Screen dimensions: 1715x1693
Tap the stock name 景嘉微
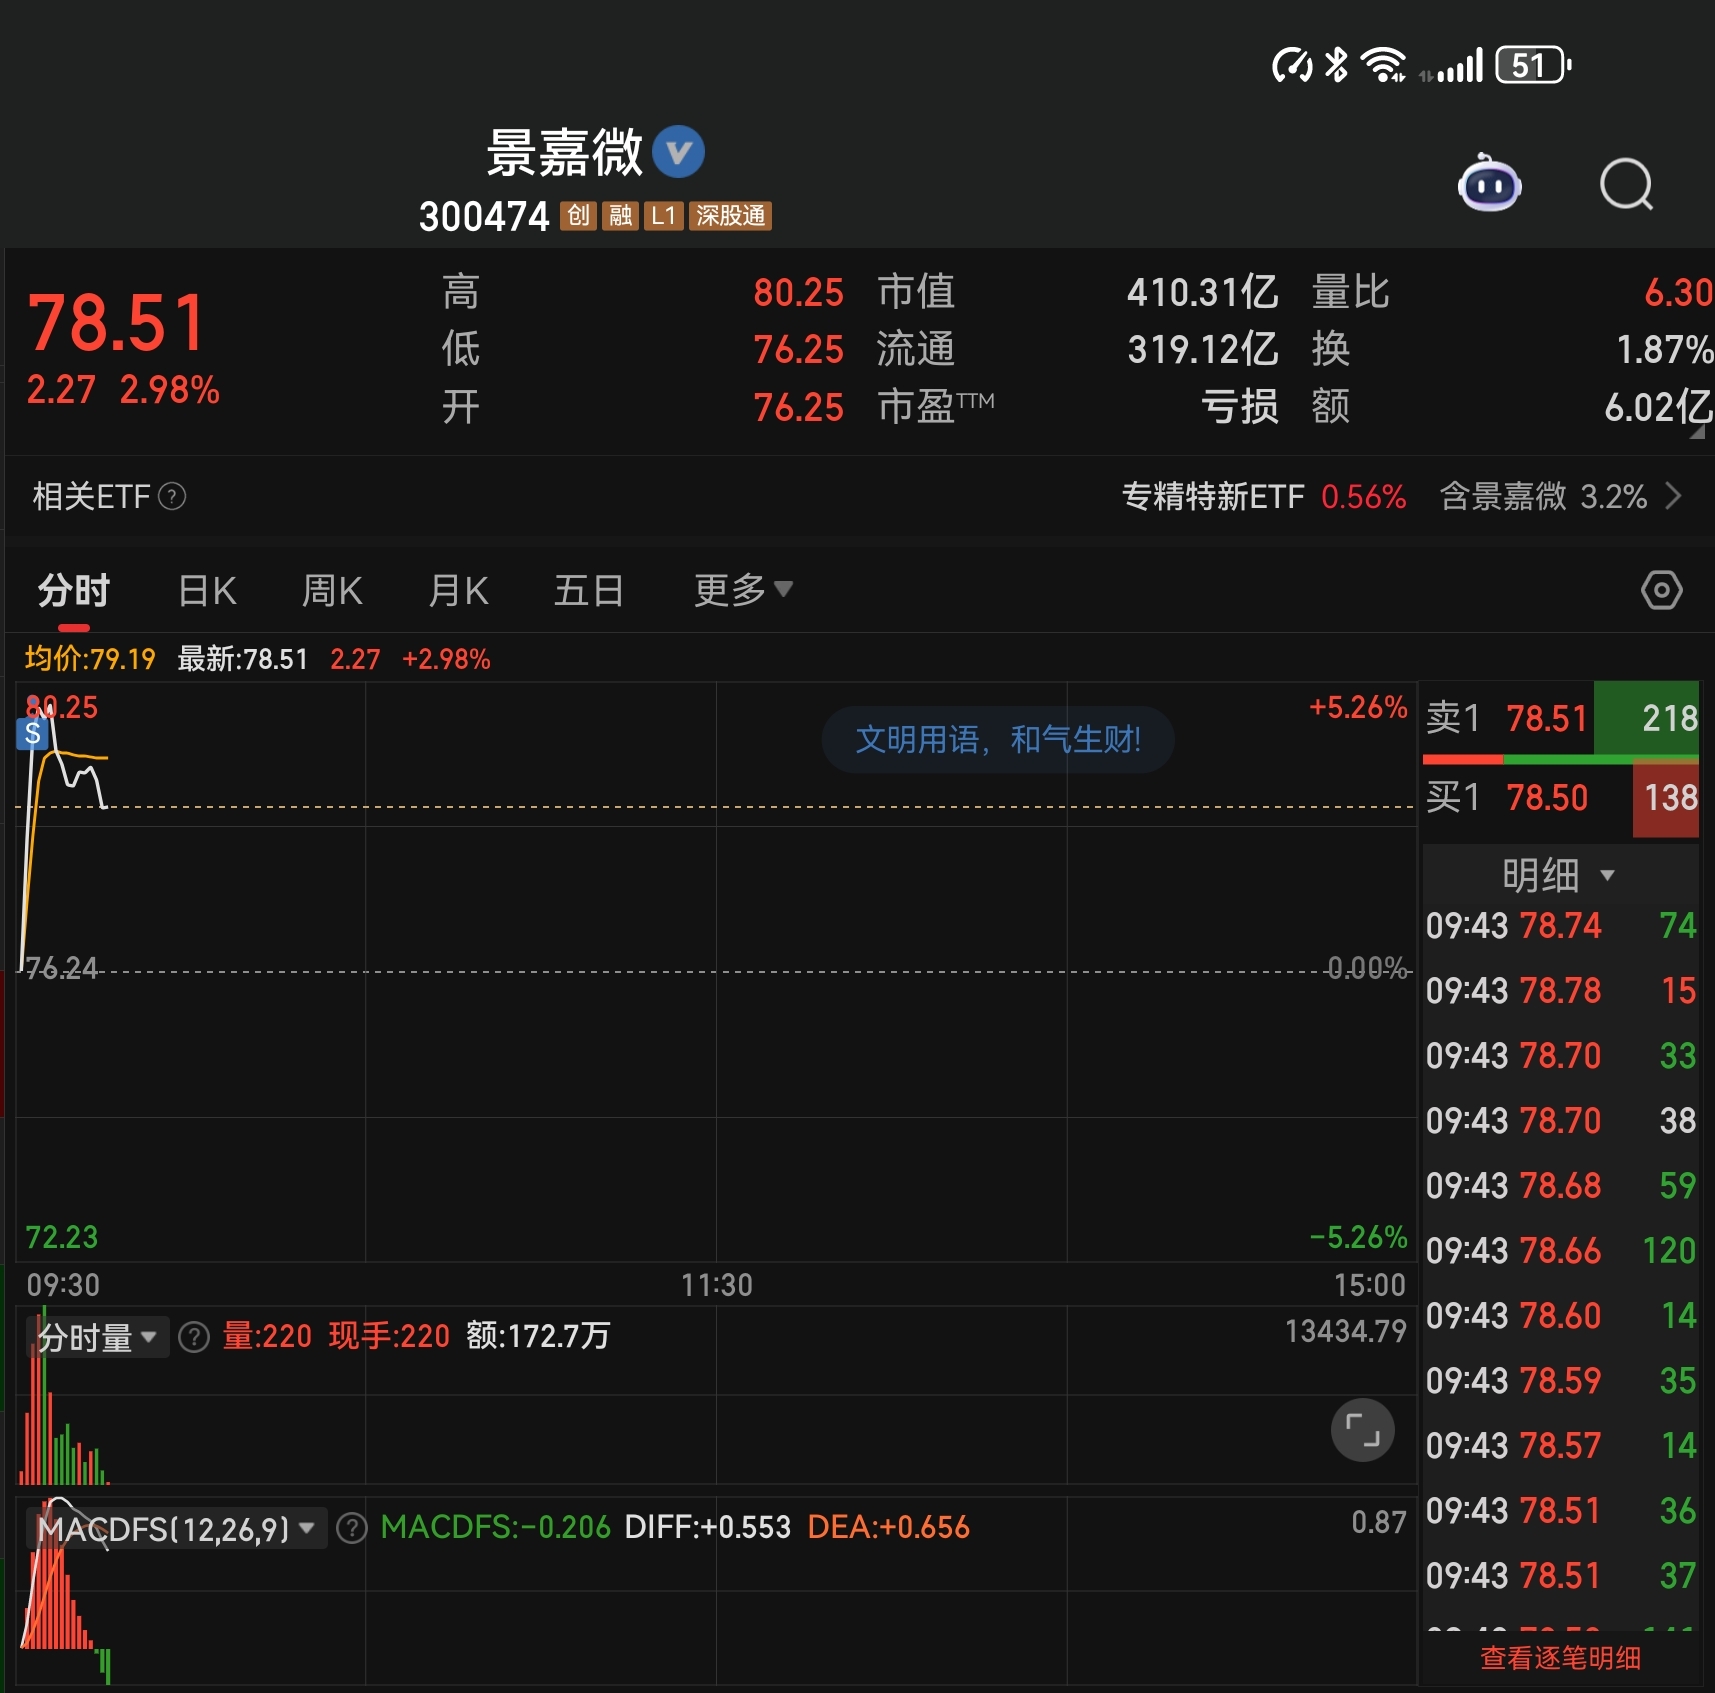pyautogui.click(x=564, y=152)
